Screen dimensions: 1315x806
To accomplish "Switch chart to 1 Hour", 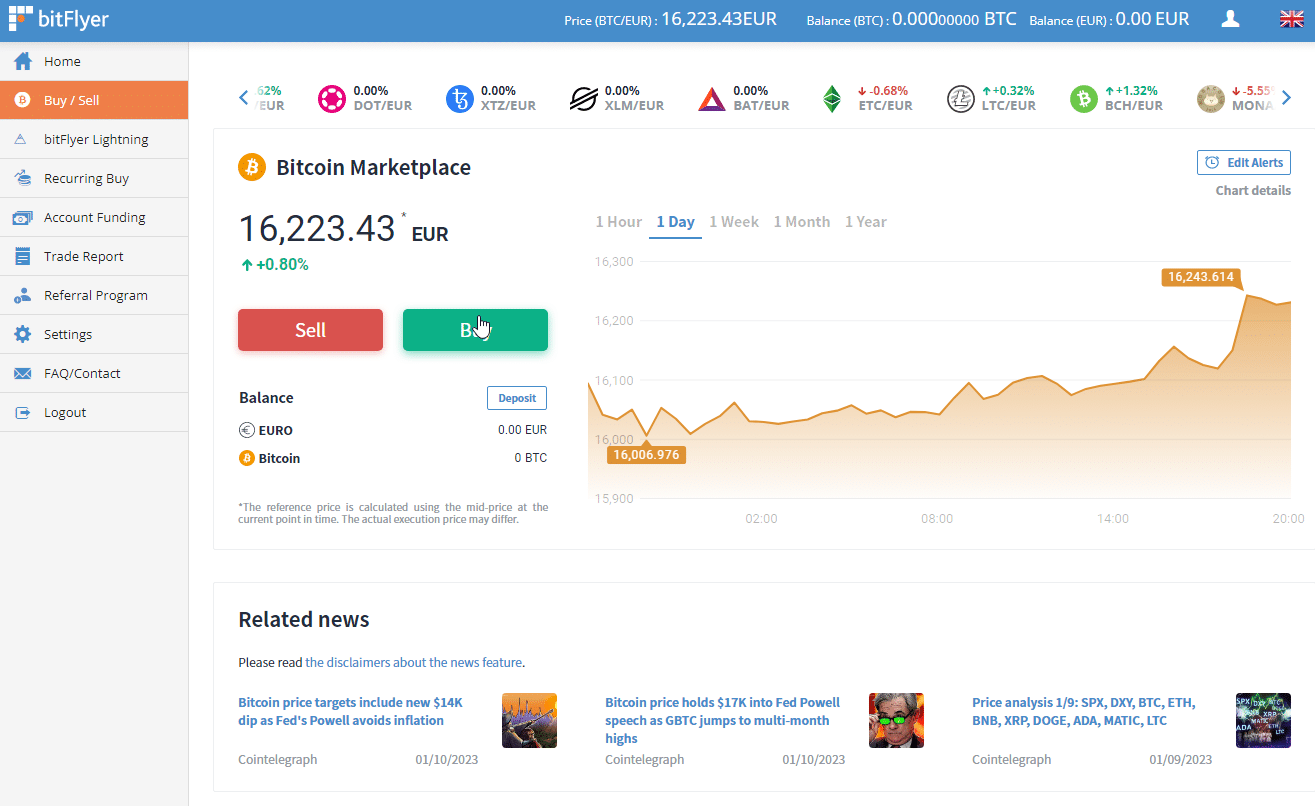I will click(x=619, y=222).
